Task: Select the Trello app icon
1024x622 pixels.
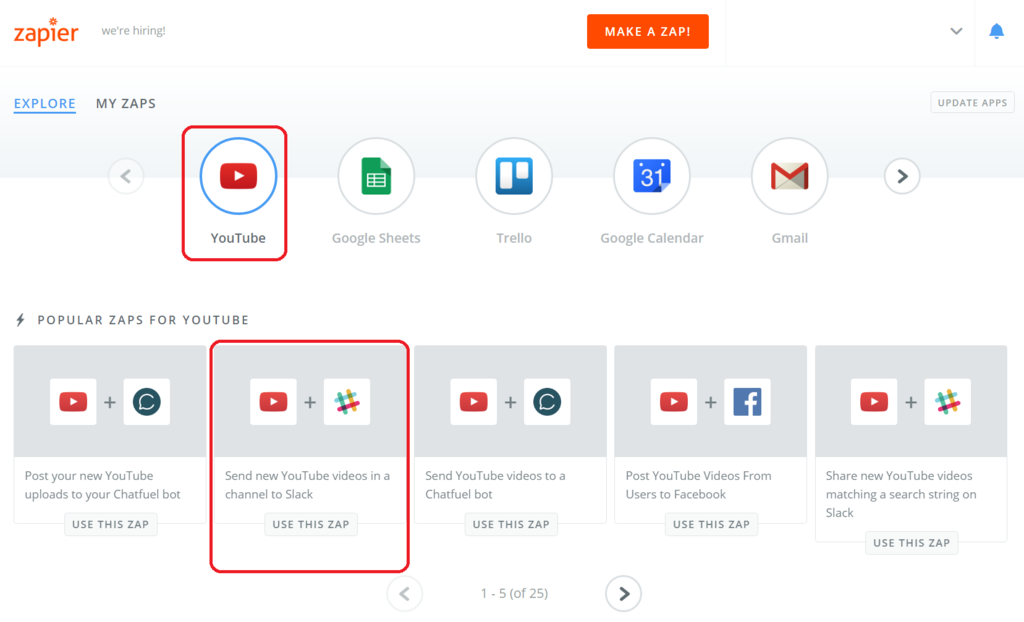Action: coord(514,176)
